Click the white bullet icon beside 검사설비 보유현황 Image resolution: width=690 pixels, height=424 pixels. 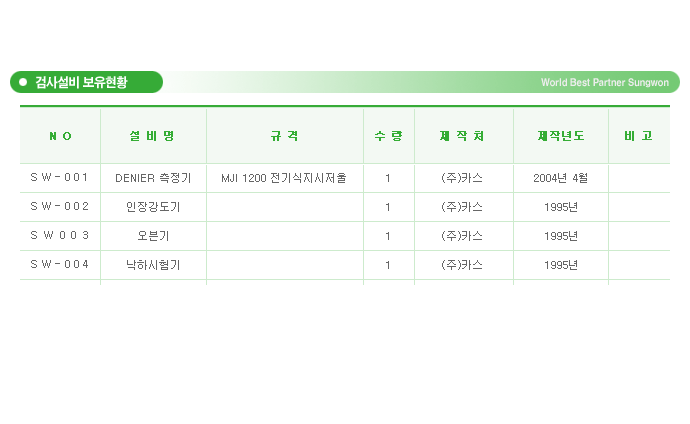23,82
